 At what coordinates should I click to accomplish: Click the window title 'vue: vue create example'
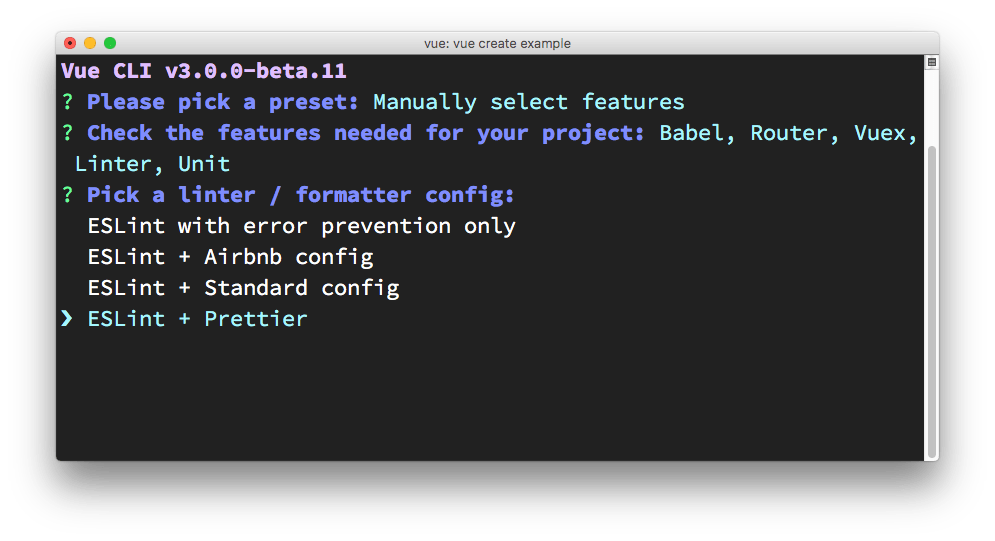[x=497, y=43]
